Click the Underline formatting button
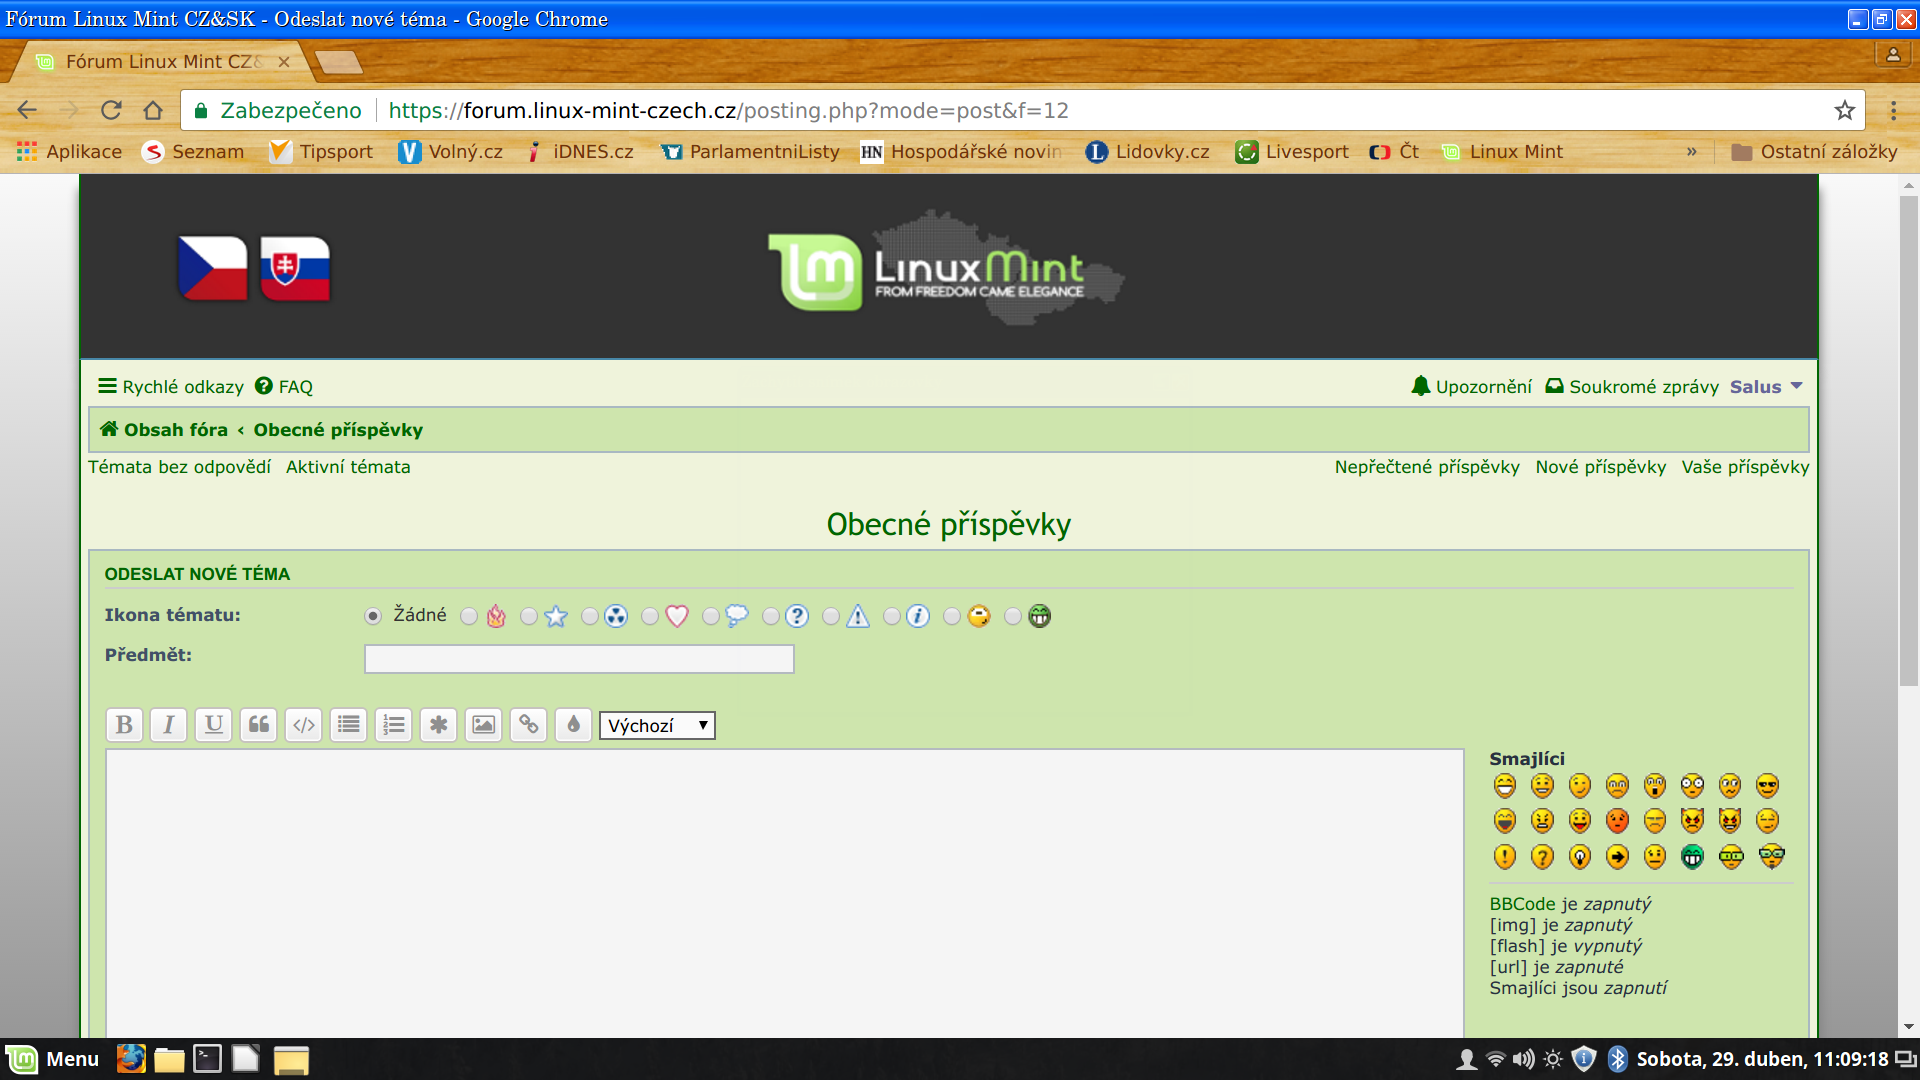Image resolution: width=1920 pixels, height=1080 pixels. (x=214, y=725)
